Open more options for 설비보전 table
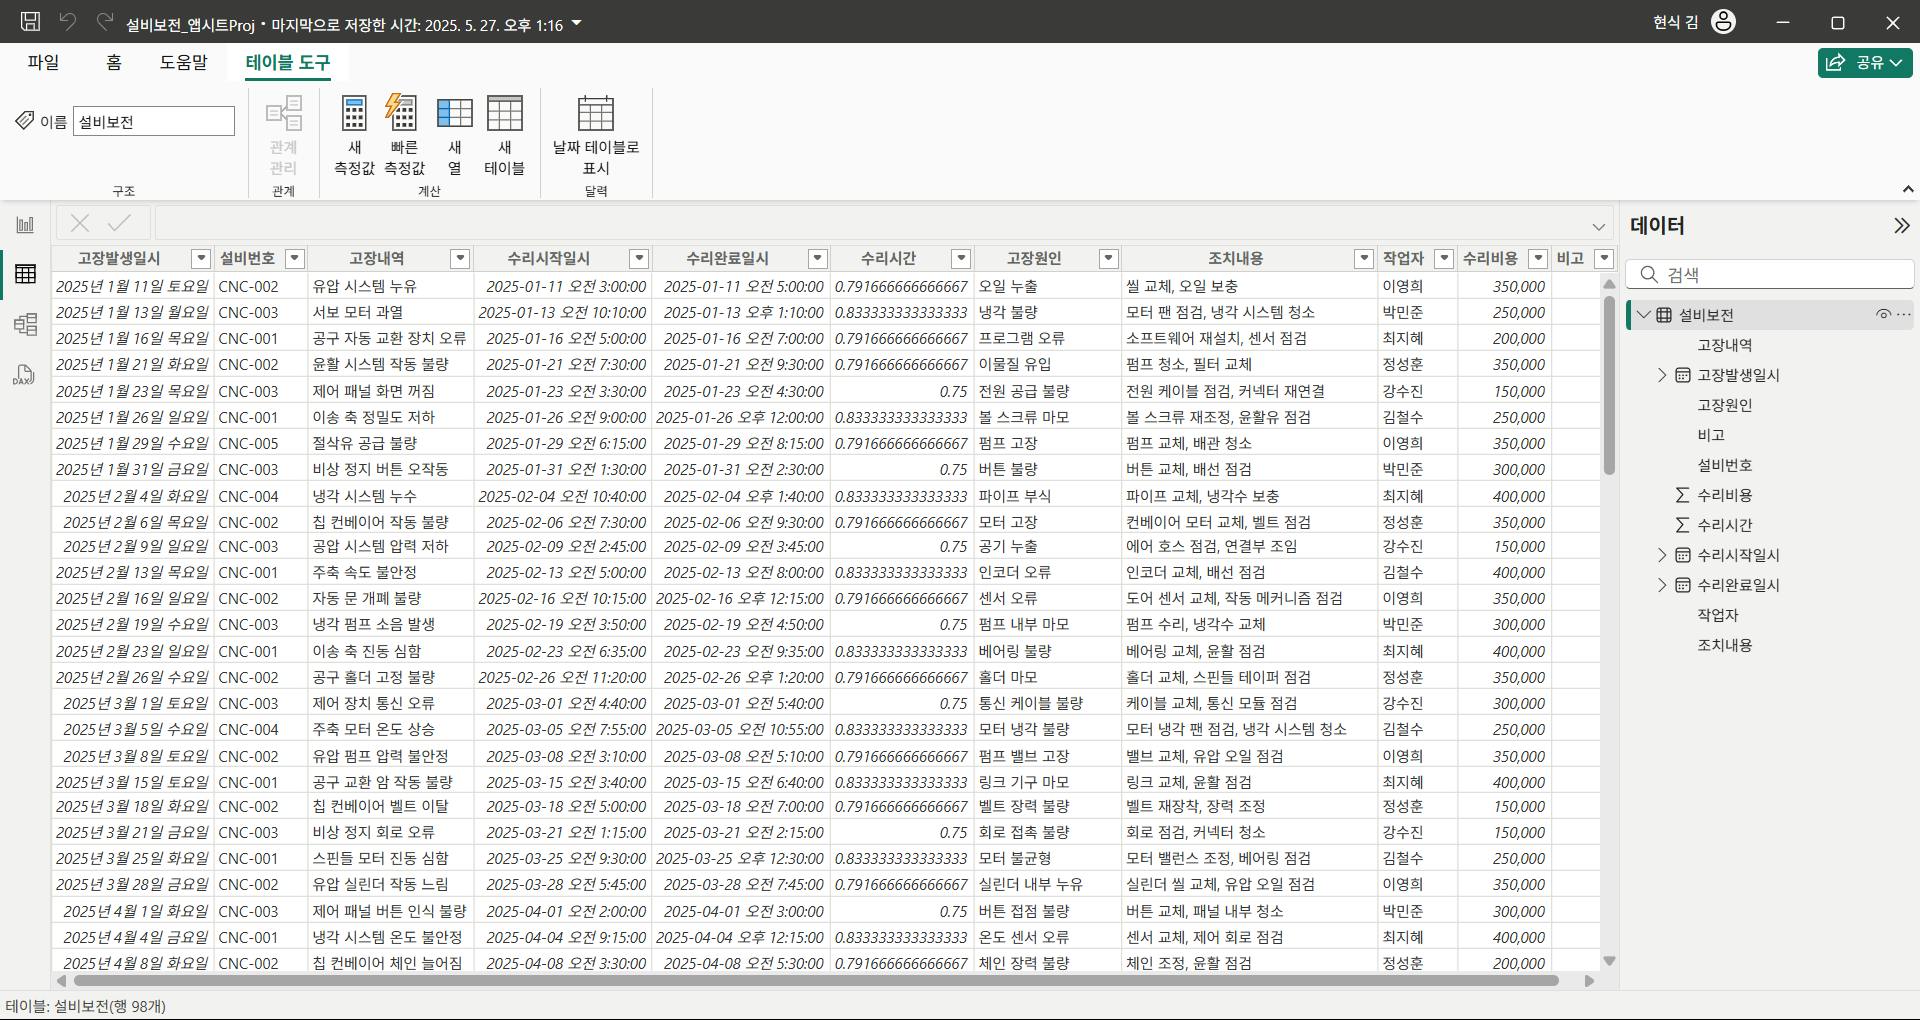The width and height of the screenshot is (1920, 1020). (x=1903, y=315)
